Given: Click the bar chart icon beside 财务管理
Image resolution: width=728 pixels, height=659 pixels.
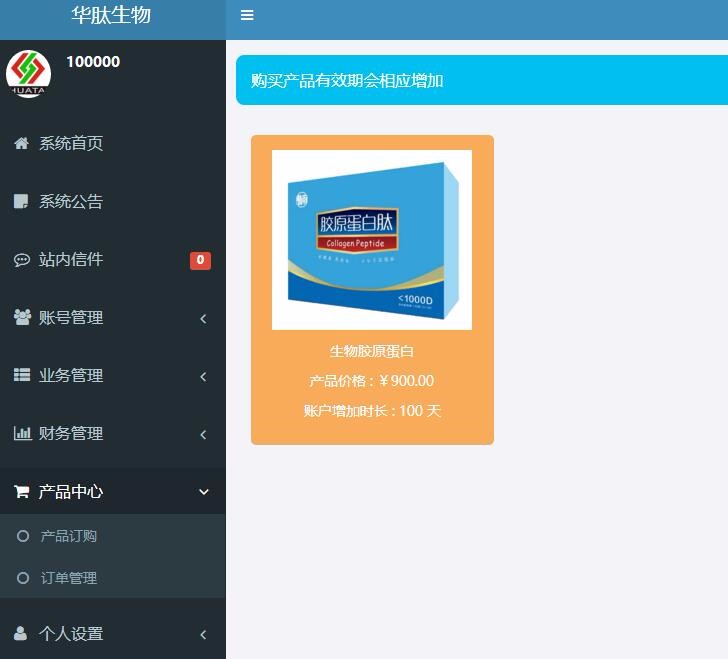Looking at the screenshot, I should [x=21, y=433].
